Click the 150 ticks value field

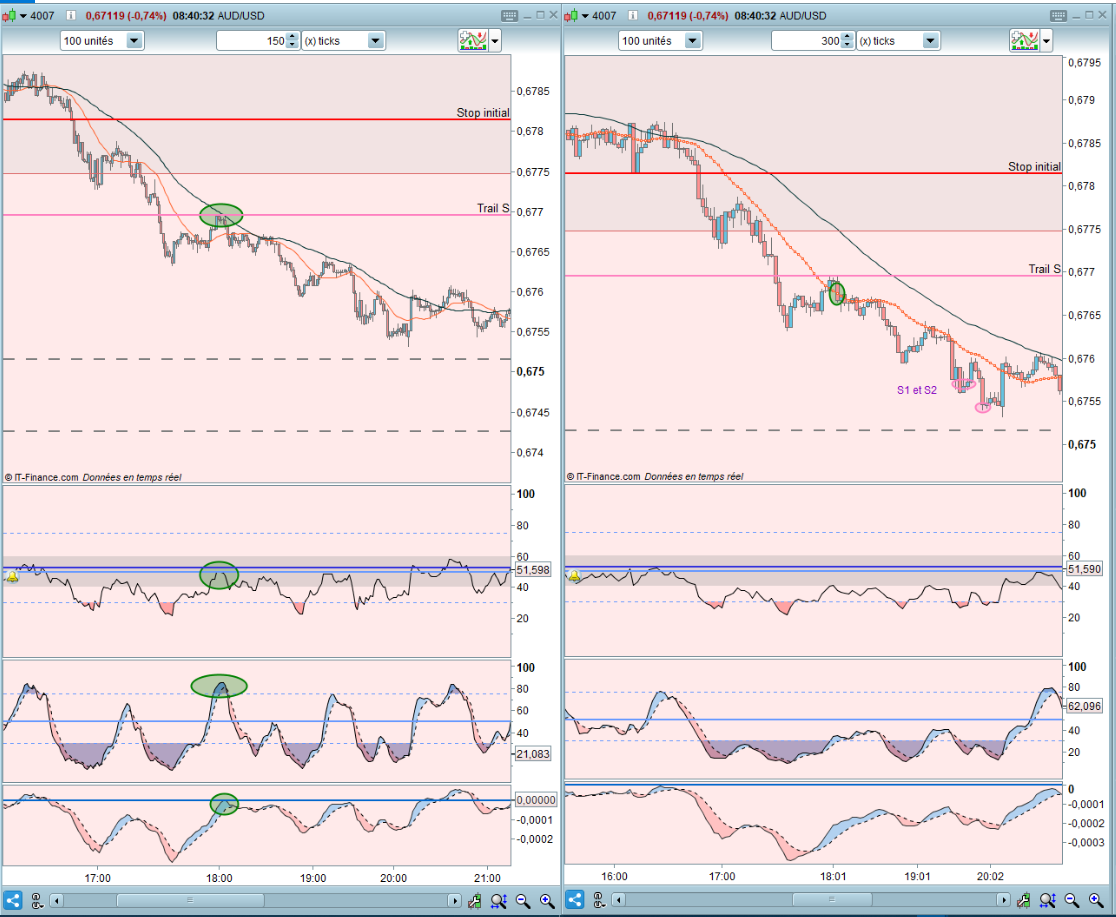click(x=251, y=41)
